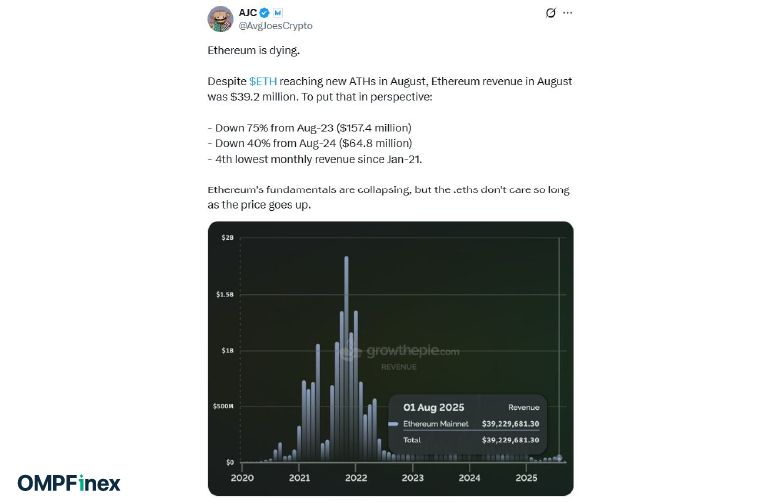Click the blue verified checkmark badge
The image size is (780, 503).
pyautogui.click(x=265, y=13)
